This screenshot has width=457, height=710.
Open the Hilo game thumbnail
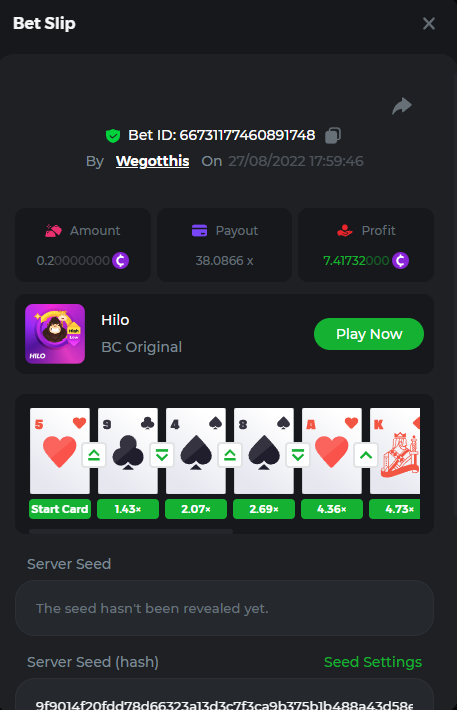click(55, 334)
